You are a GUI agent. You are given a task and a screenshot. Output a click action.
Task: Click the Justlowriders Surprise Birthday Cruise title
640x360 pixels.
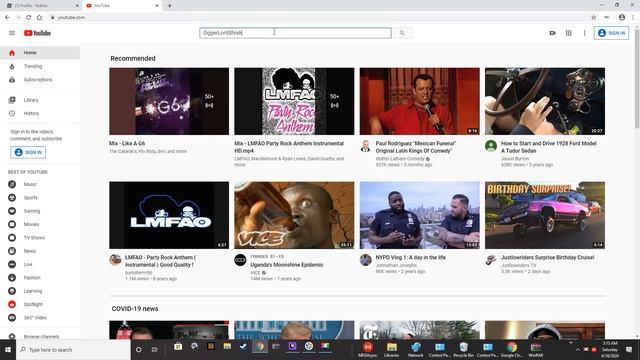pyautogui.click(x=548, y=258)
